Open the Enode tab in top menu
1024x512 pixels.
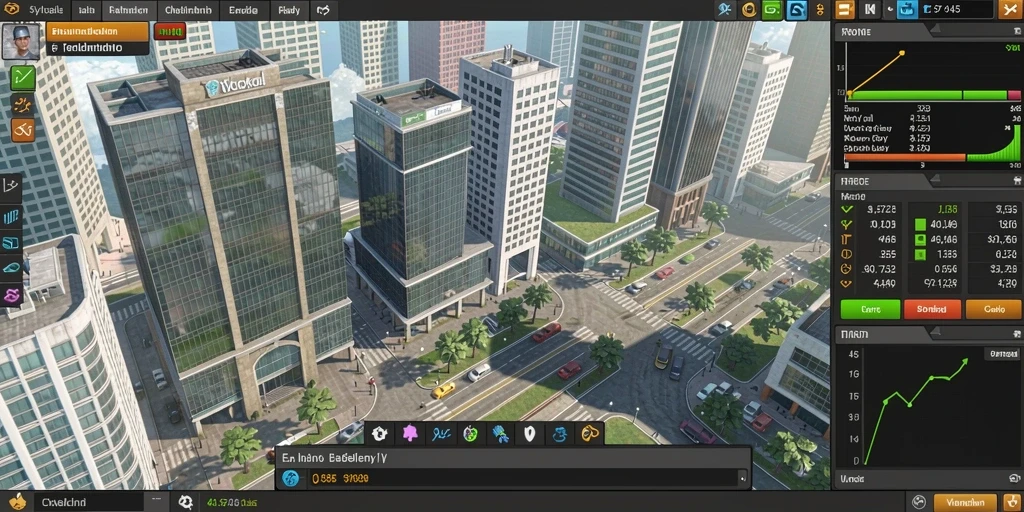tap(243, 10)
